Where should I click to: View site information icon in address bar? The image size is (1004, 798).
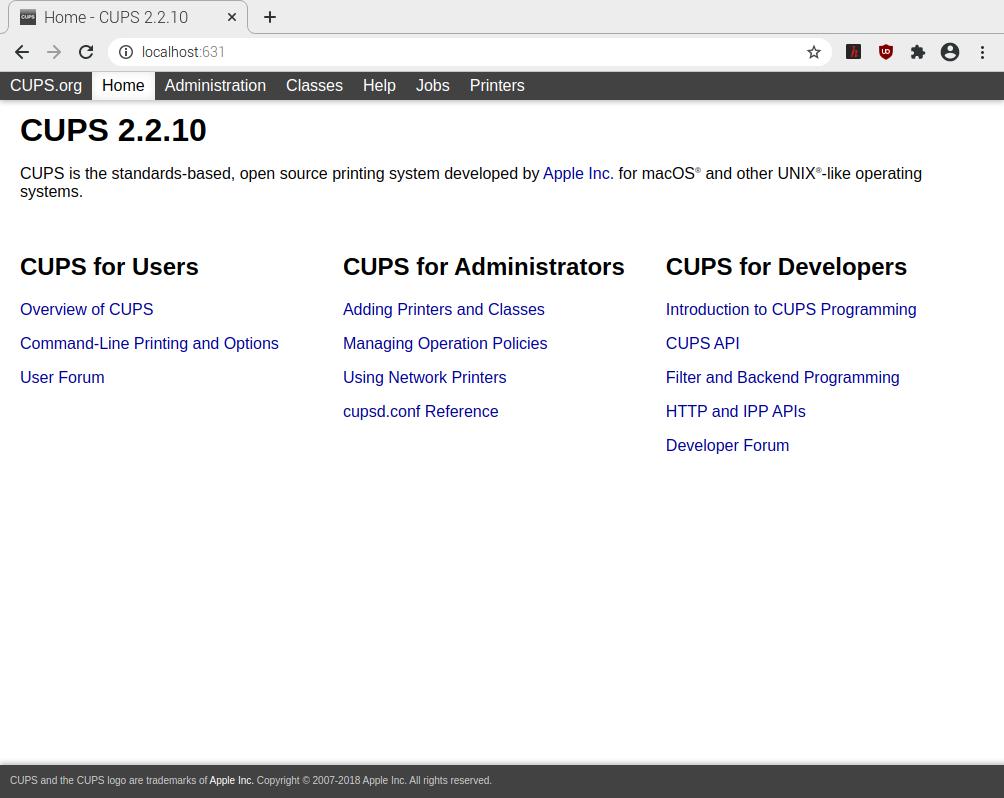[x=126, y=52]
